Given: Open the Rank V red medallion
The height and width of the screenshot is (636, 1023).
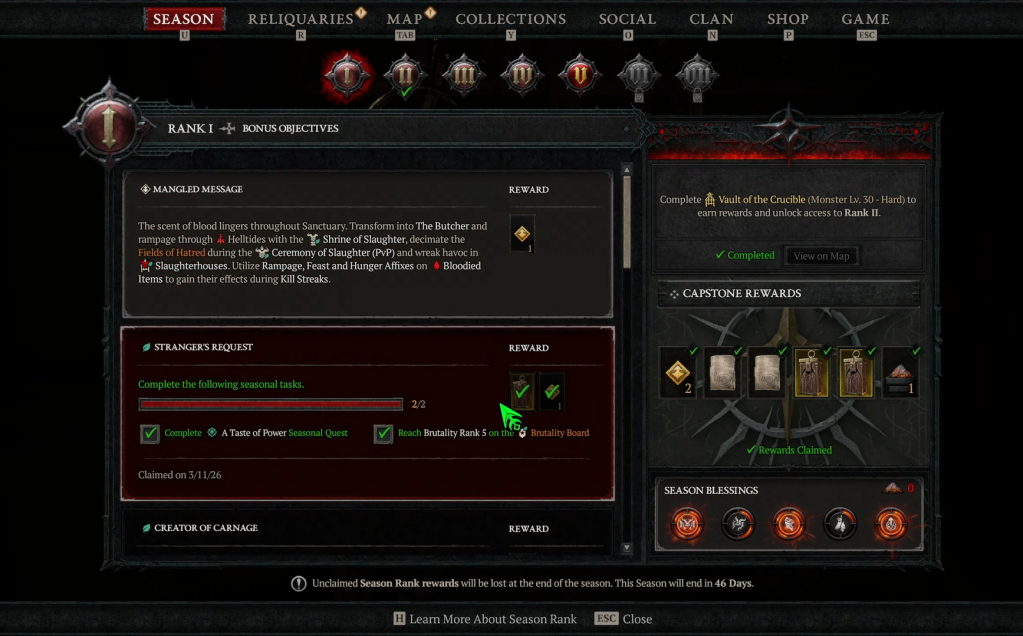Looking at the screenshot, I should [579, 76].
